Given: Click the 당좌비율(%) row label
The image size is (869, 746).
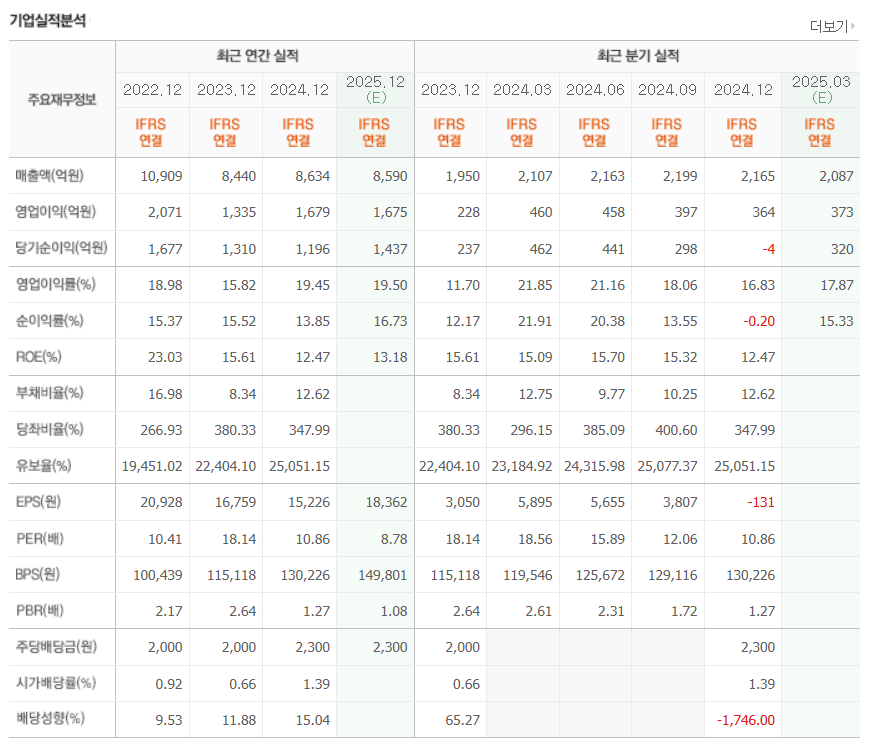Looking at the screenshot, I should pyautogui.click(x=49, y=429).
